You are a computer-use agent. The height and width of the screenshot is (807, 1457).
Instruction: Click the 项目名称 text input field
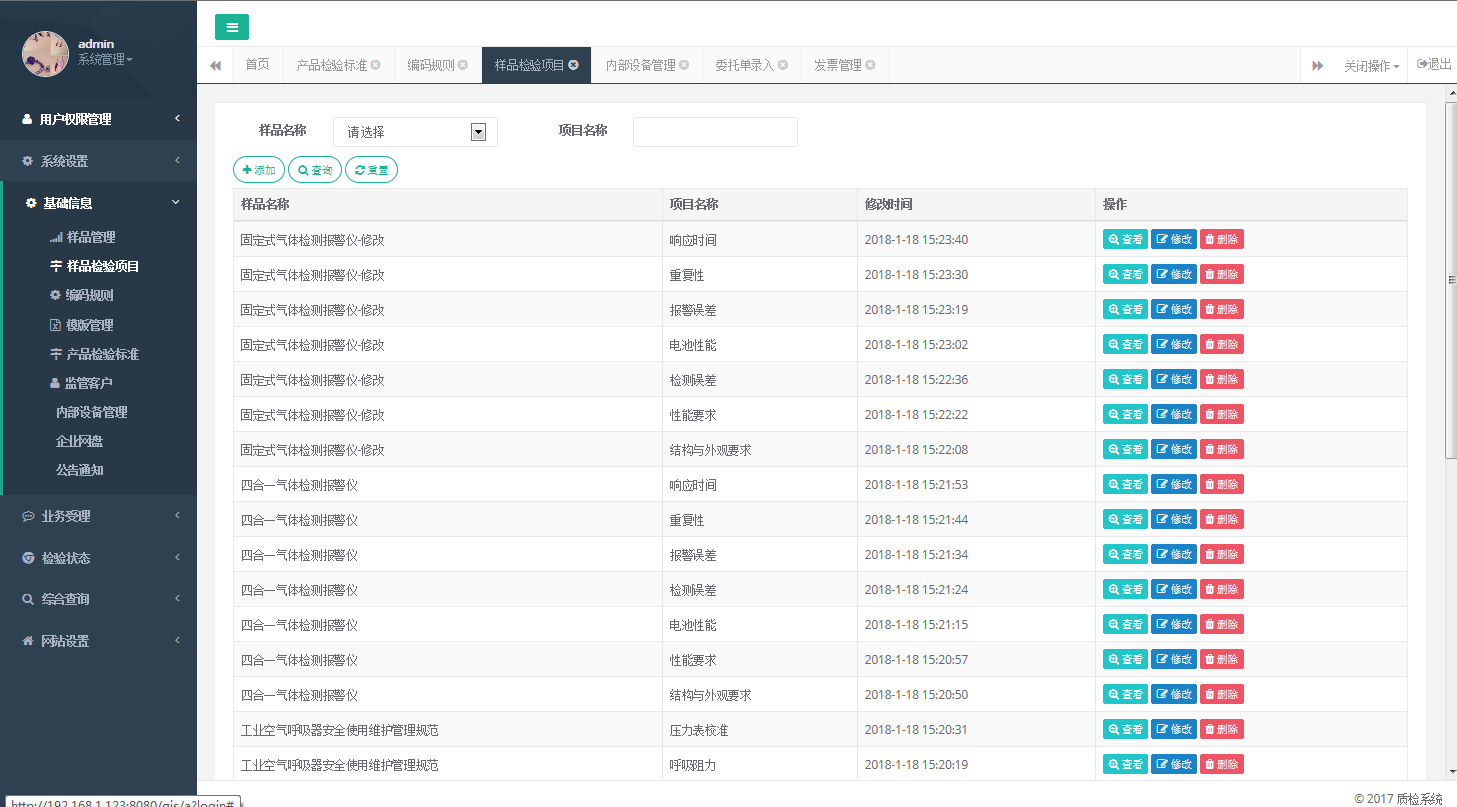click(x=715, y=132)
